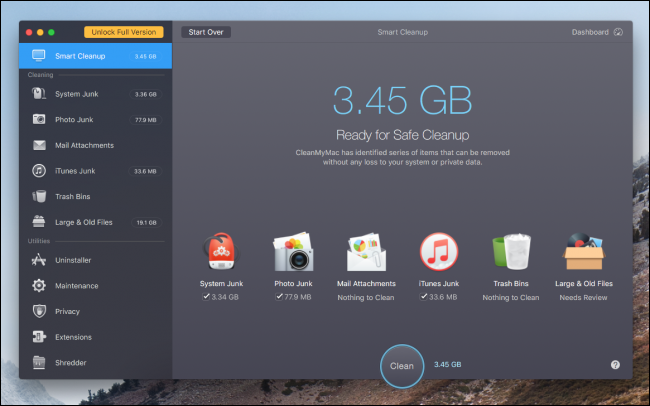The height and width of the screenshot is (406, 650).
Task: Open Privacy shield icon in sidebar
Action: [39, 311]
